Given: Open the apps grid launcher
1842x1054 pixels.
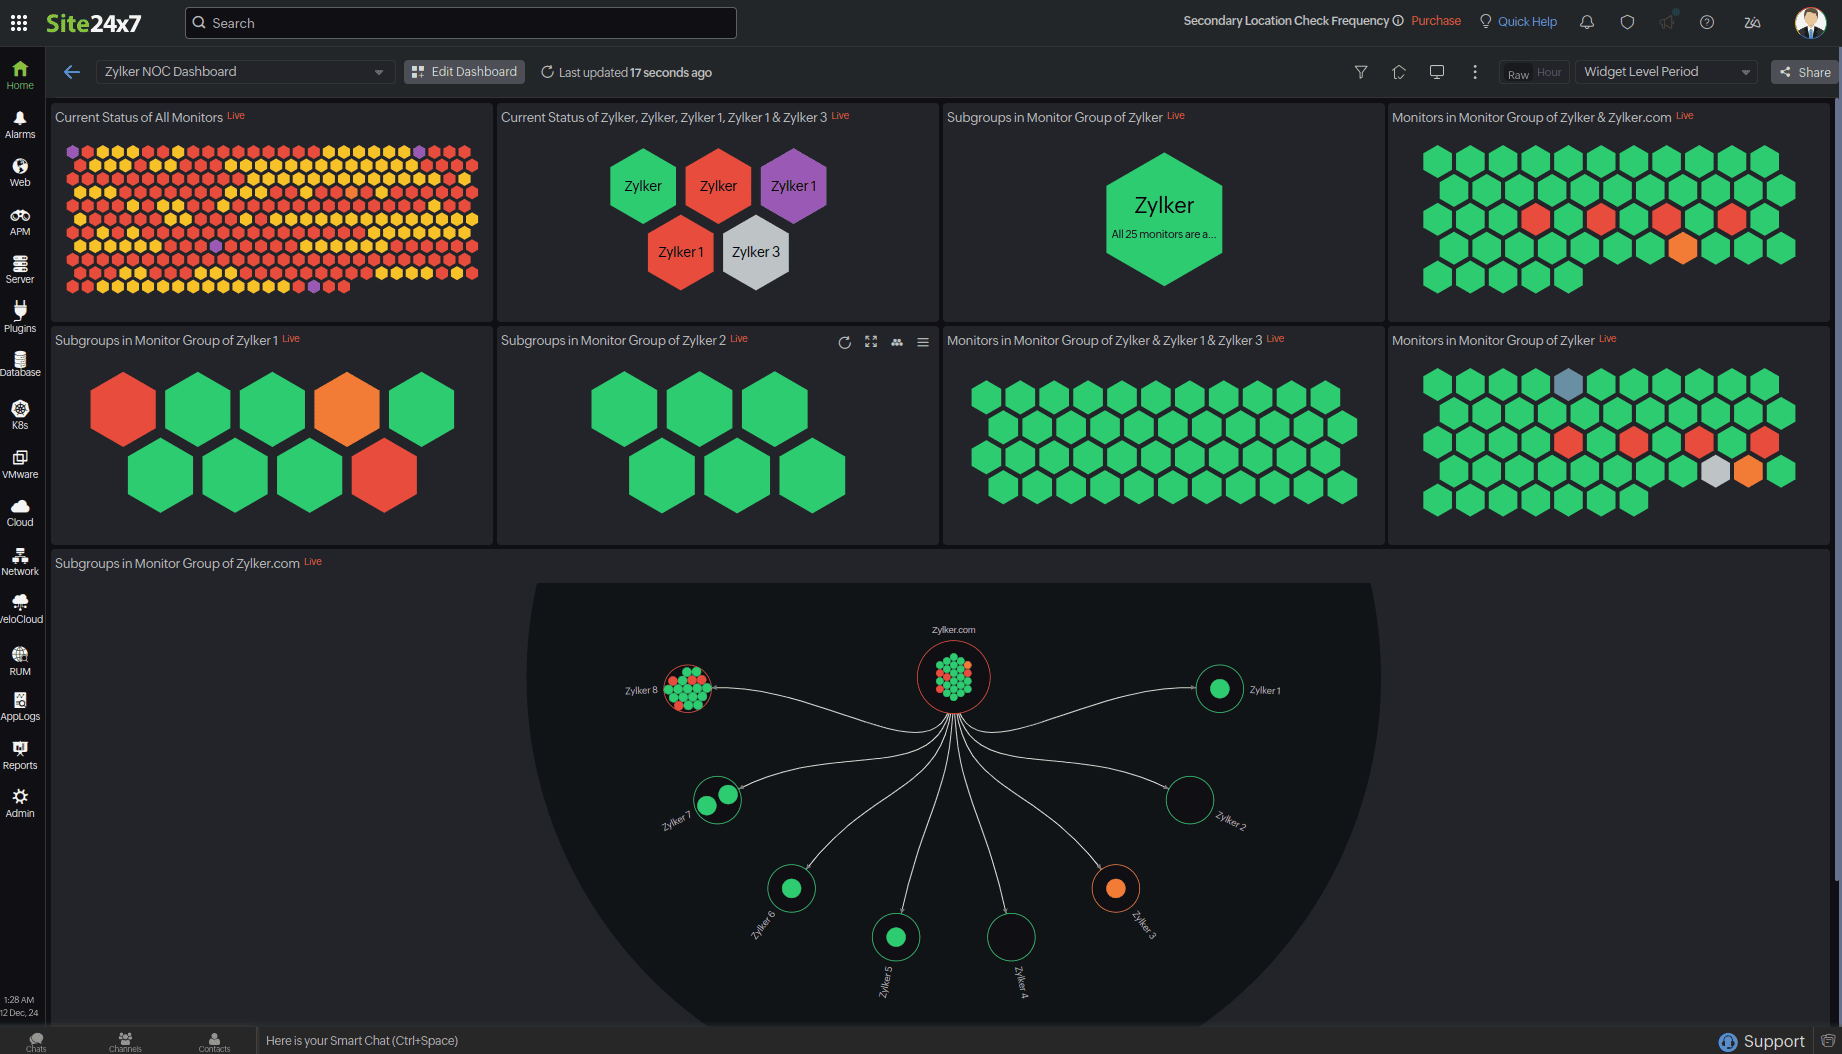Looking at the screenshot, I should (x=18, y=22).
